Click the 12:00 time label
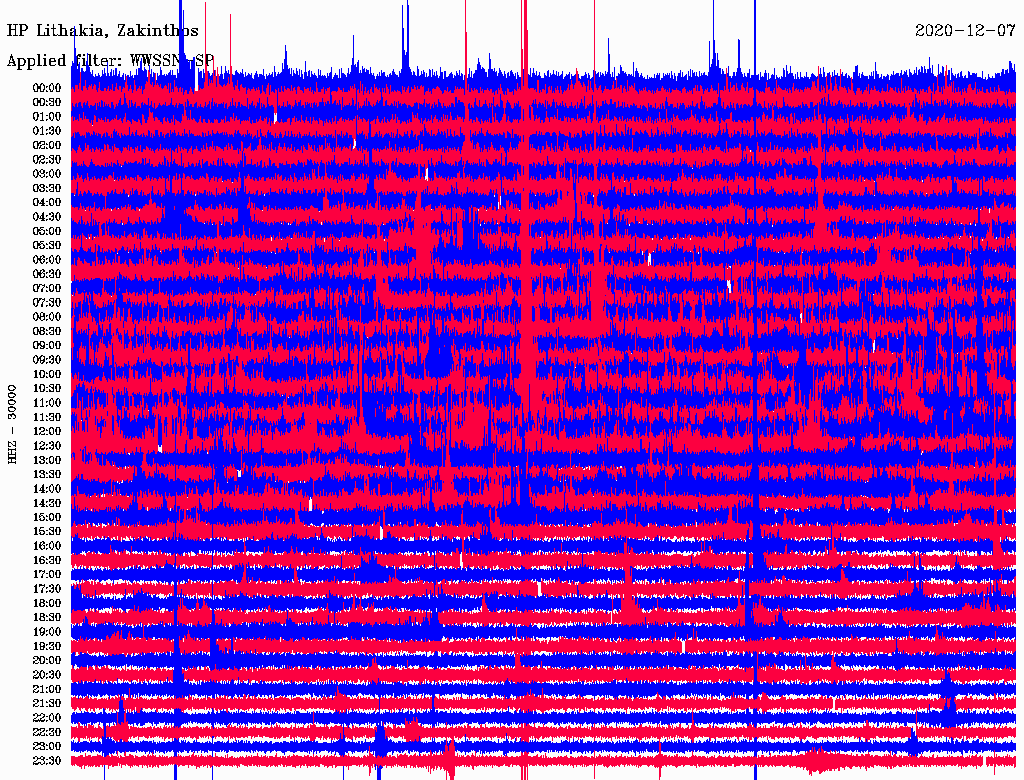This screenshot has width=1024, height=780. [47, 432]
